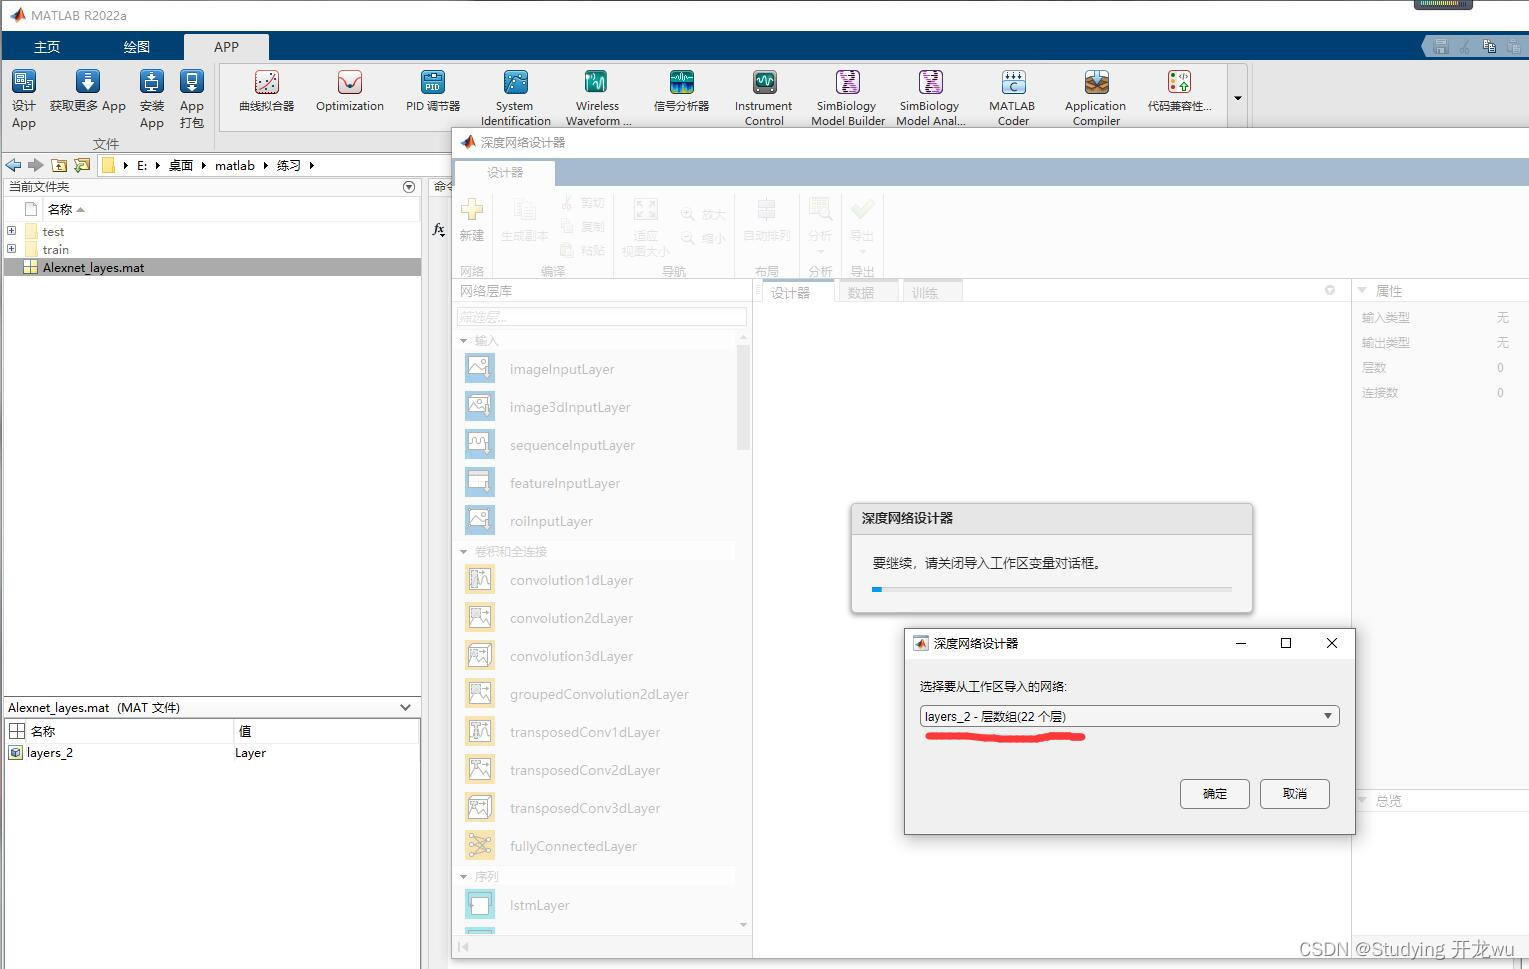Viewport: 1529px width, 969px height.
Task: Launch Instrument Control app
Action: point(764,98)
